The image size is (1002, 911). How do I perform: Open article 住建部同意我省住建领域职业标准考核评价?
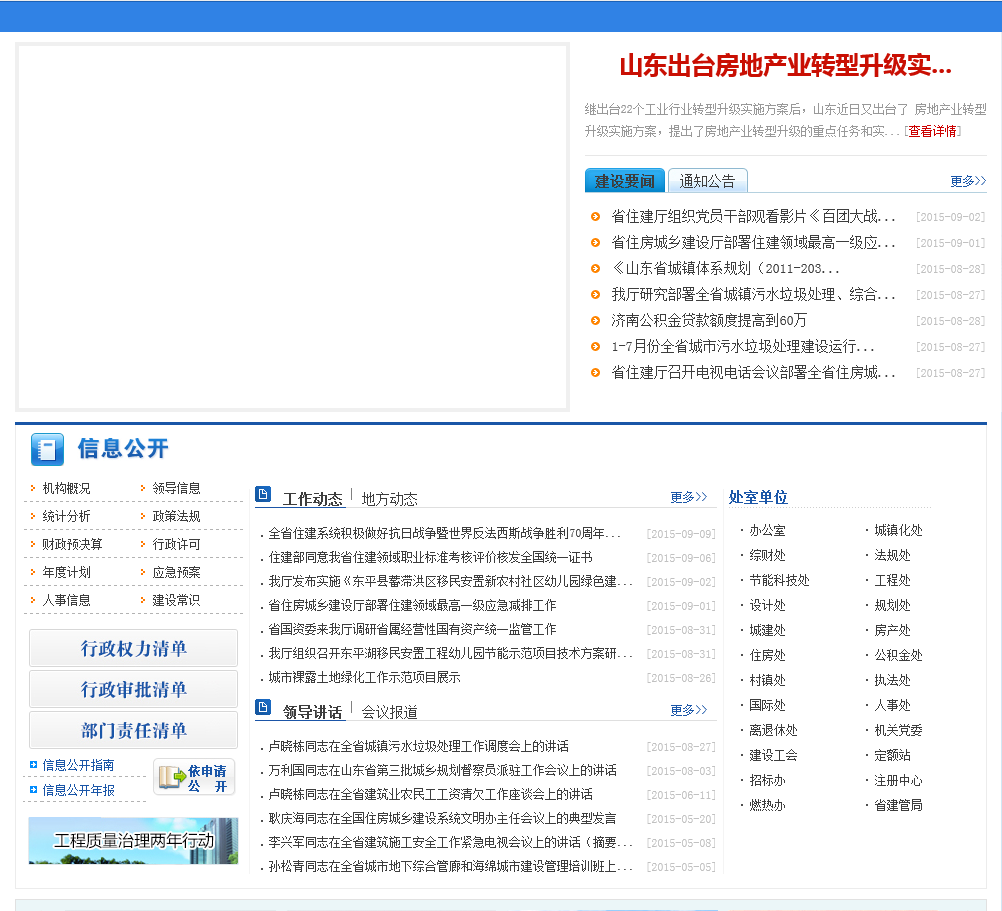coord(431,557)
